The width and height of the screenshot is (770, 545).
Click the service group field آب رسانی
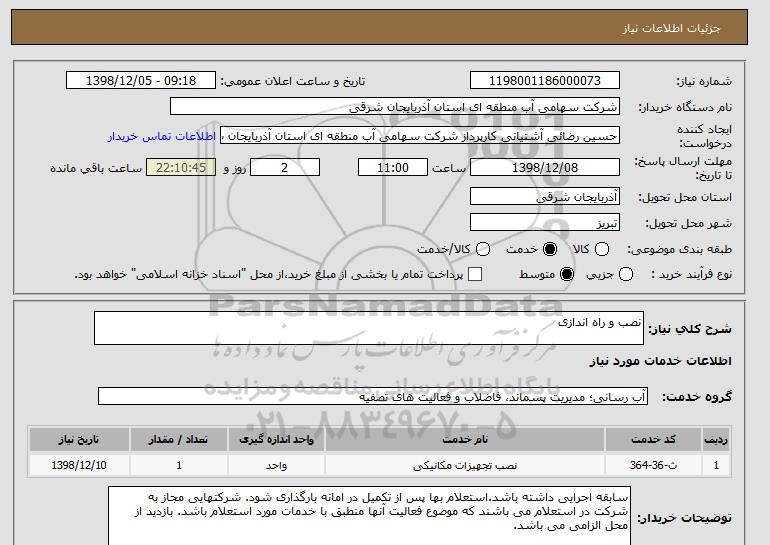point(372,396)
